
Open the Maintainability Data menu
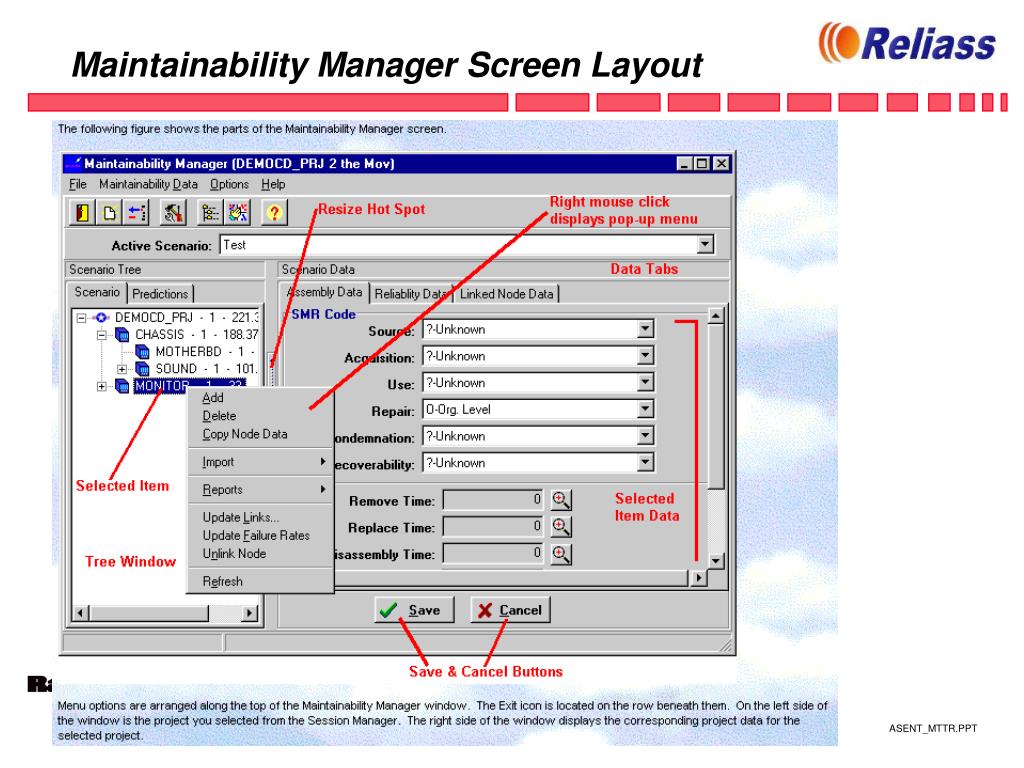(x=148, y=184)
